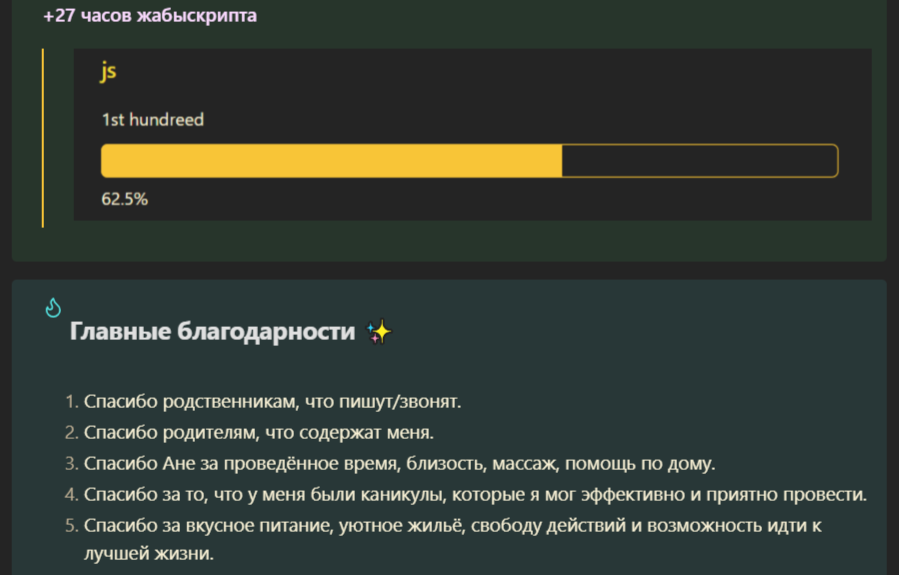Click the words "лучшей жизни"
This screenshot has width=899, height=575.
(x=148, y=553)
